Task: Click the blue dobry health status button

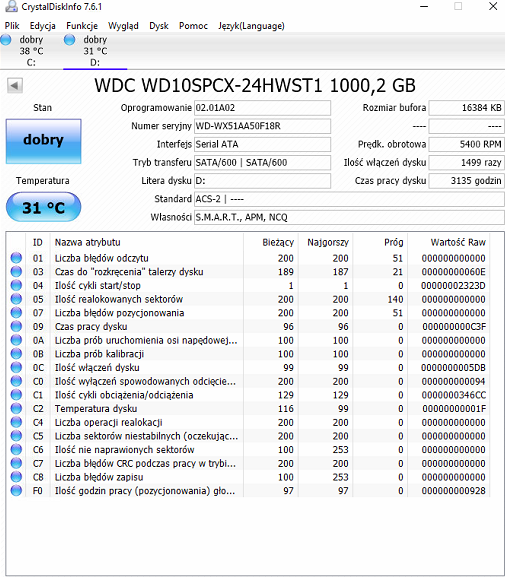Action: click(43, 141)
